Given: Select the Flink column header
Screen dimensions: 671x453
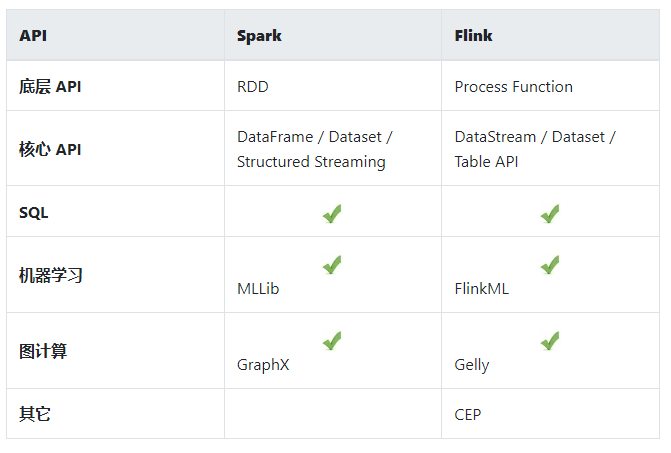Looking at the screenshot, I should 473,36.
